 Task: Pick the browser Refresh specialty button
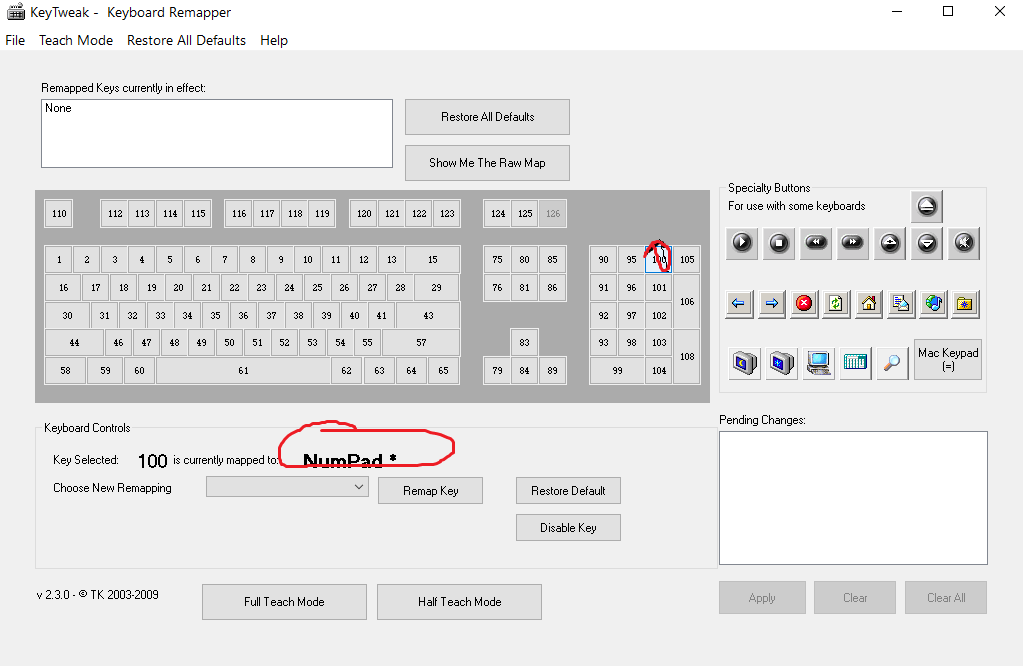836,303
